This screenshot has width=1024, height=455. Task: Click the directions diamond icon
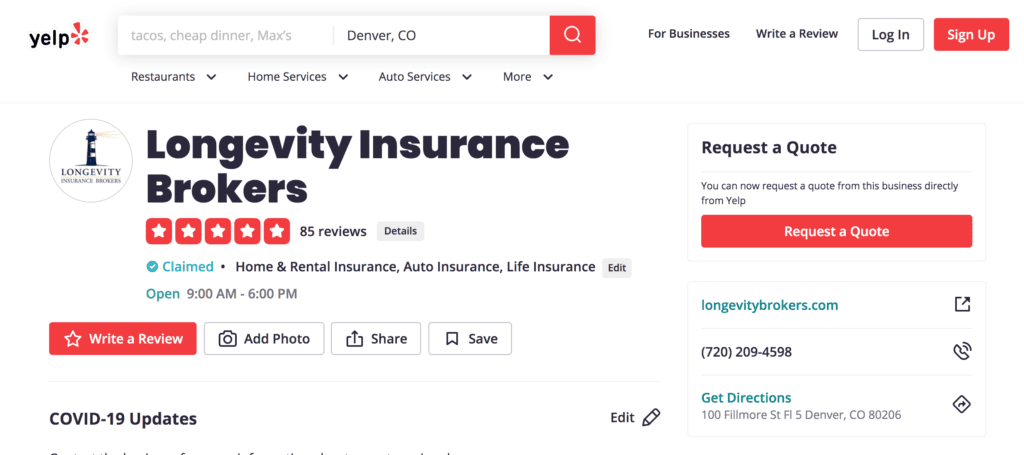(962, 405)
